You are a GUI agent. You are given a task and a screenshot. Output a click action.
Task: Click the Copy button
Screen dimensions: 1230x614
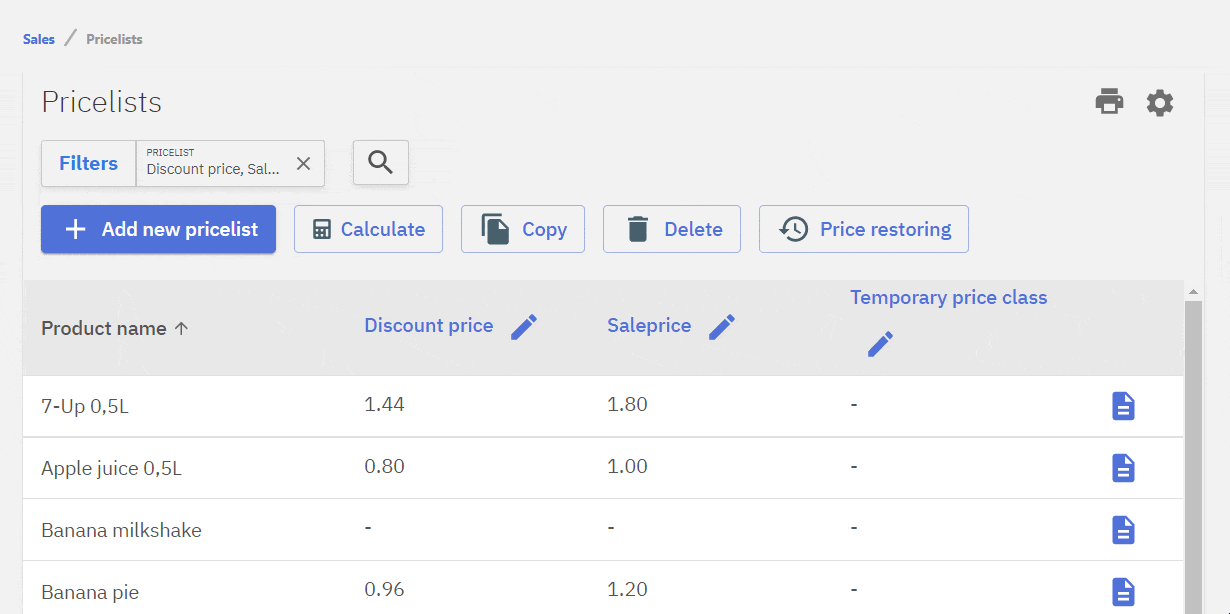522,229
